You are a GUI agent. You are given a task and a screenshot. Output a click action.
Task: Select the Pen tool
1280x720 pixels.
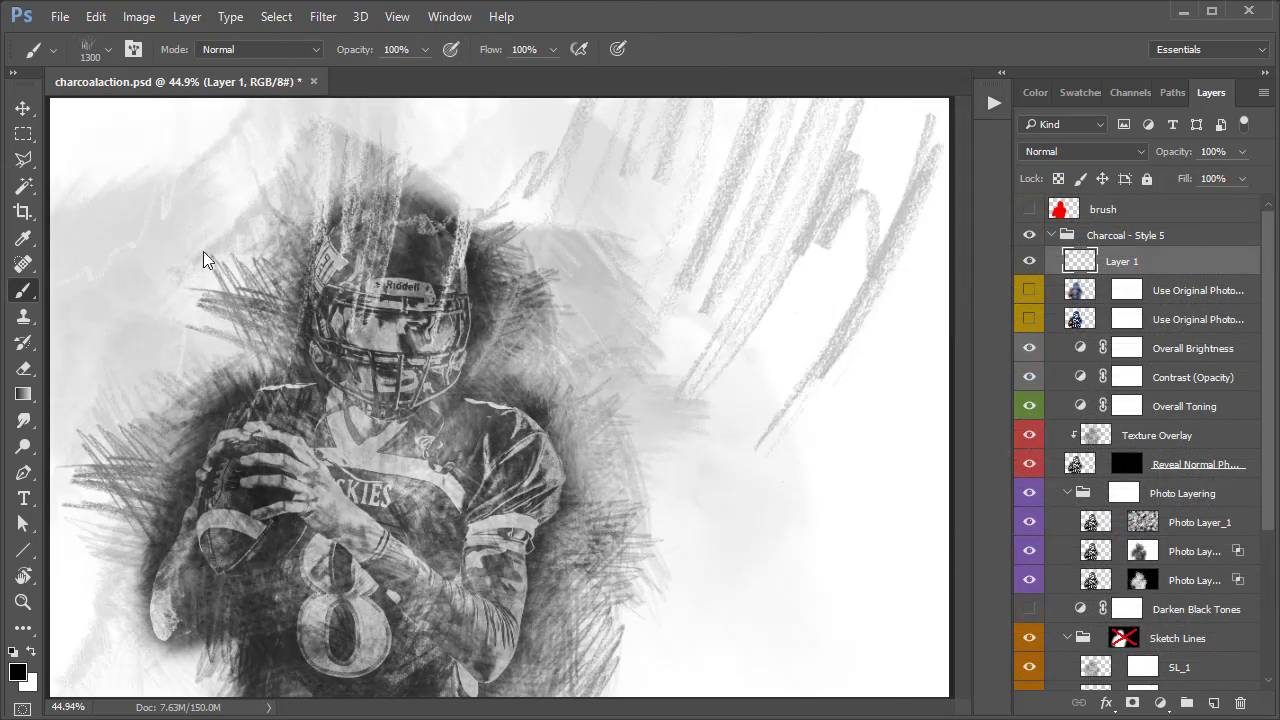point(23,473)
